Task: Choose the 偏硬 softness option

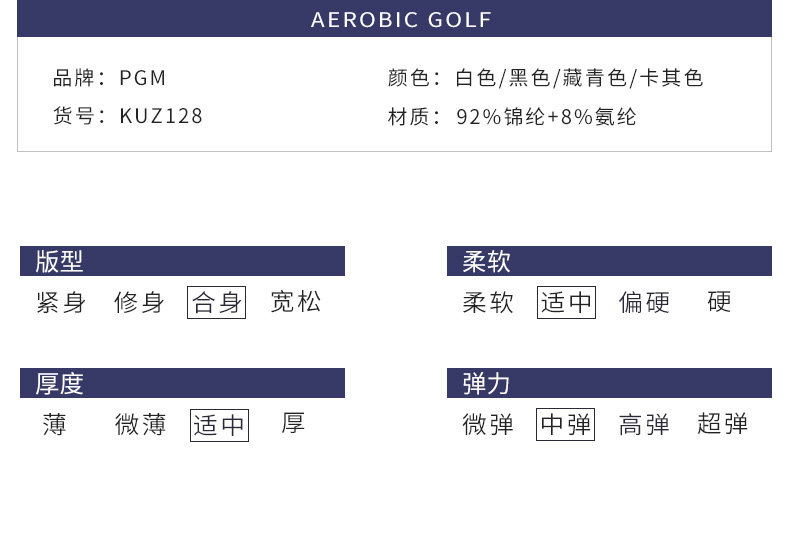Action: (x=644, y=302)
